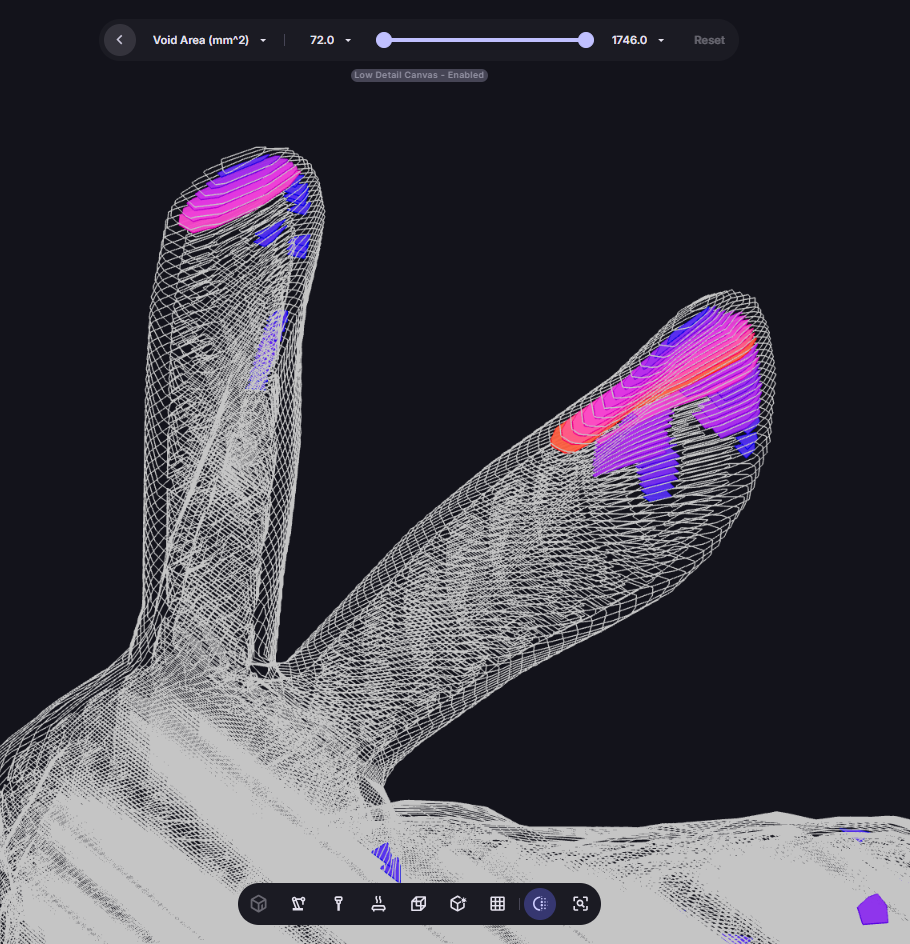Toggle the highlighted half-circle display mode

(540, 904)
